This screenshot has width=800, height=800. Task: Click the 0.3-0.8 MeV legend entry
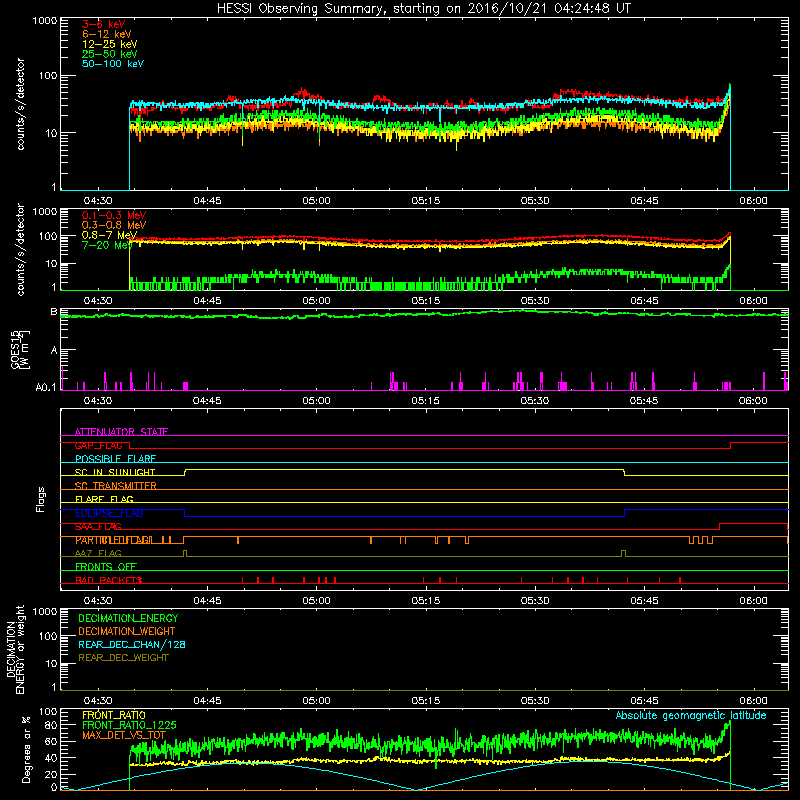[x=114, y=225]
